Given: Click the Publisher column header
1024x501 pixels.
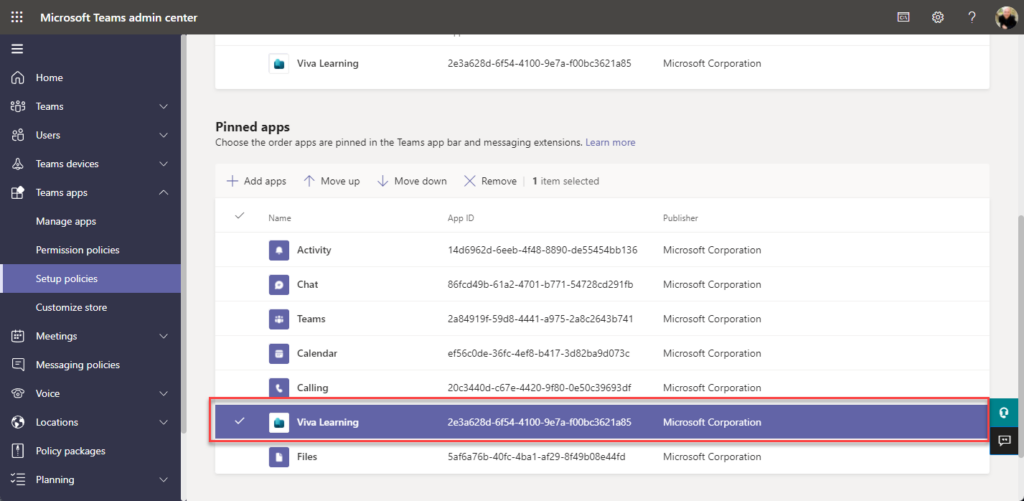Looking at the screenshot, I should pos(680,218).
